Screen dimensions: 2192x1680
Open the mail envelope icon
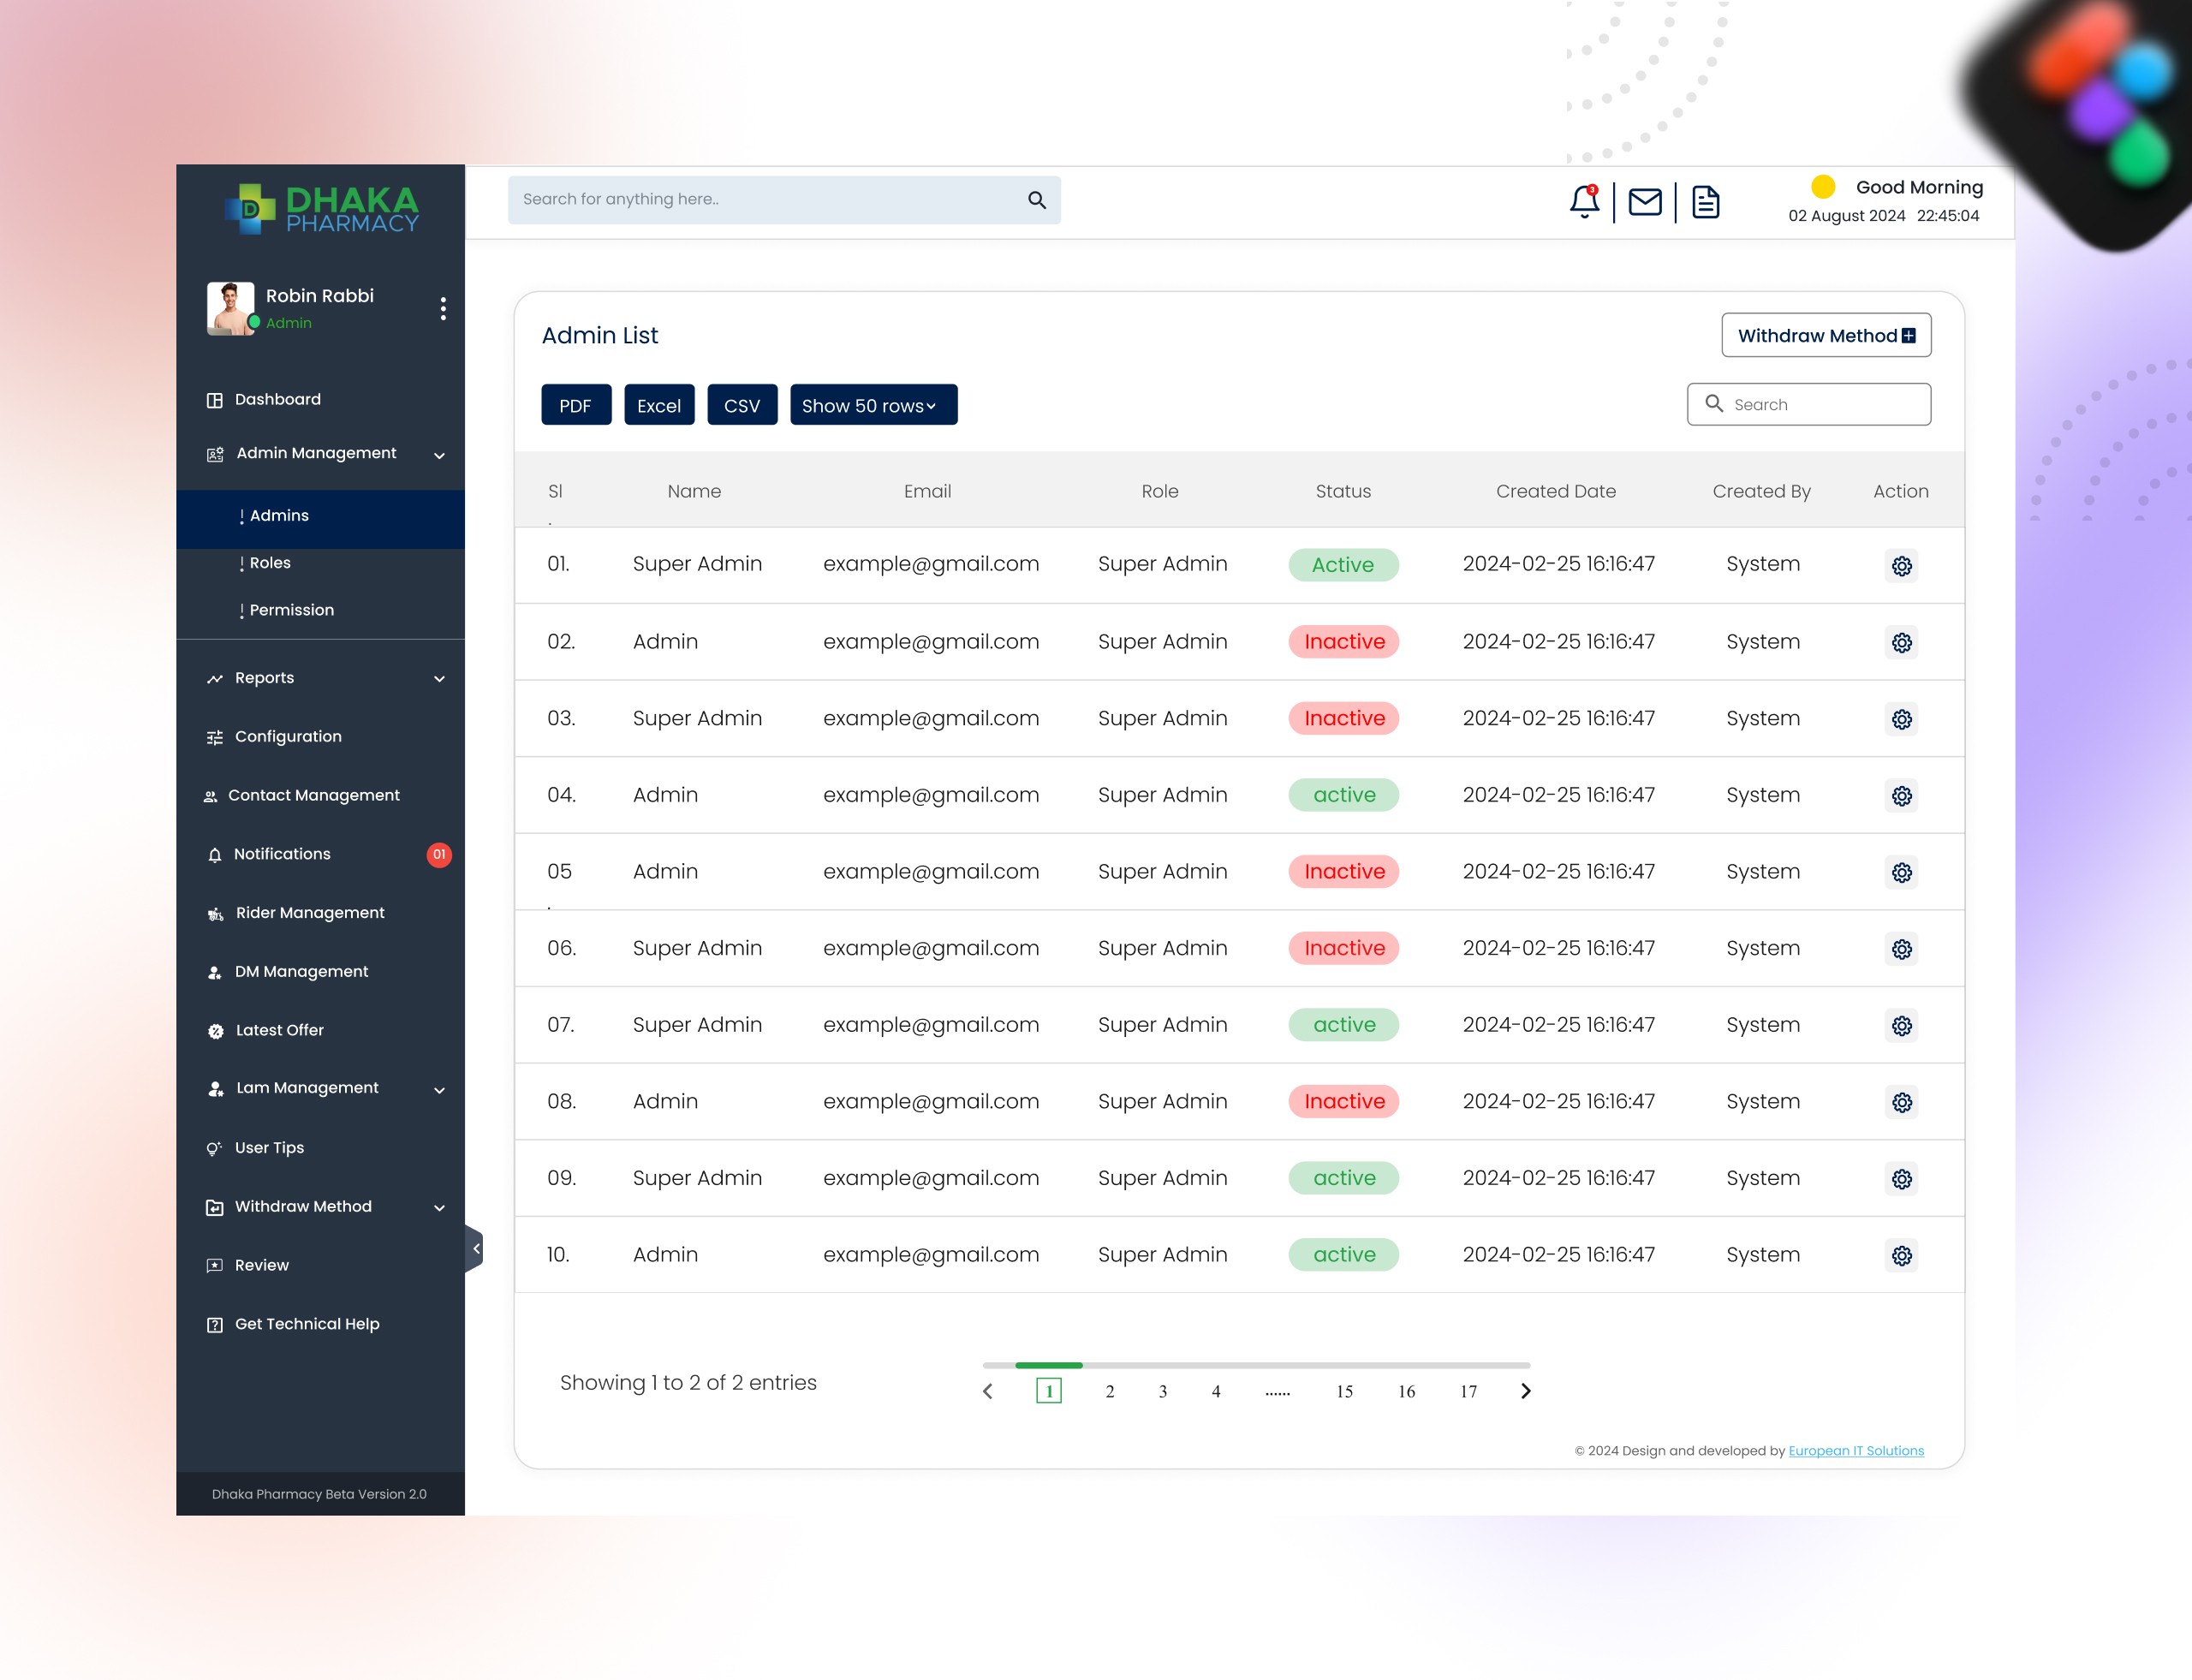click(1645, 202)
